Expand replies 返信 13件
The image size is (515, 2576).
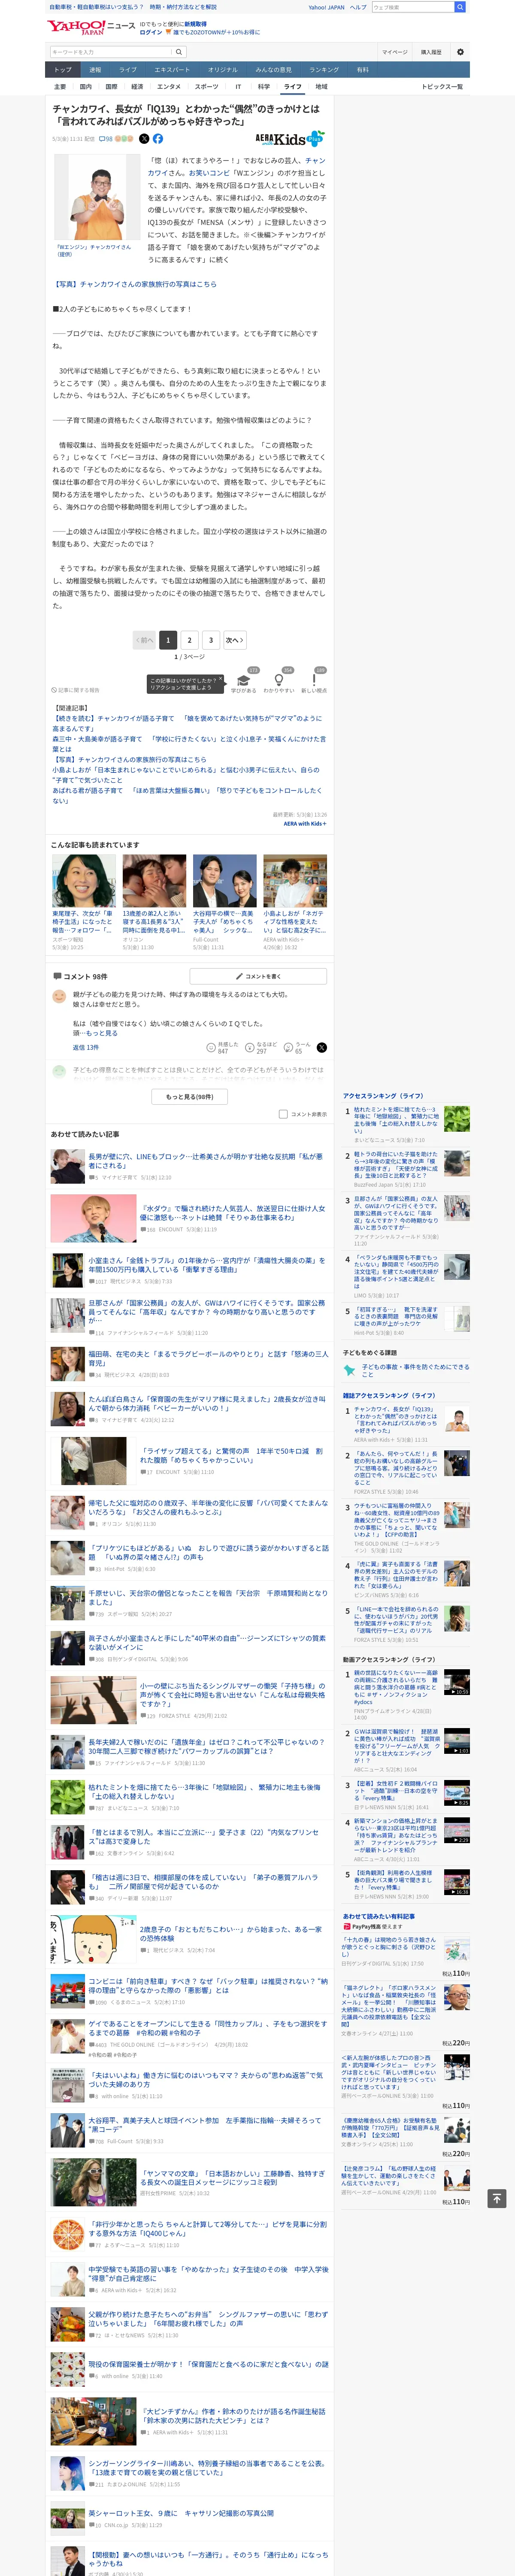(x=86, y=1047)
